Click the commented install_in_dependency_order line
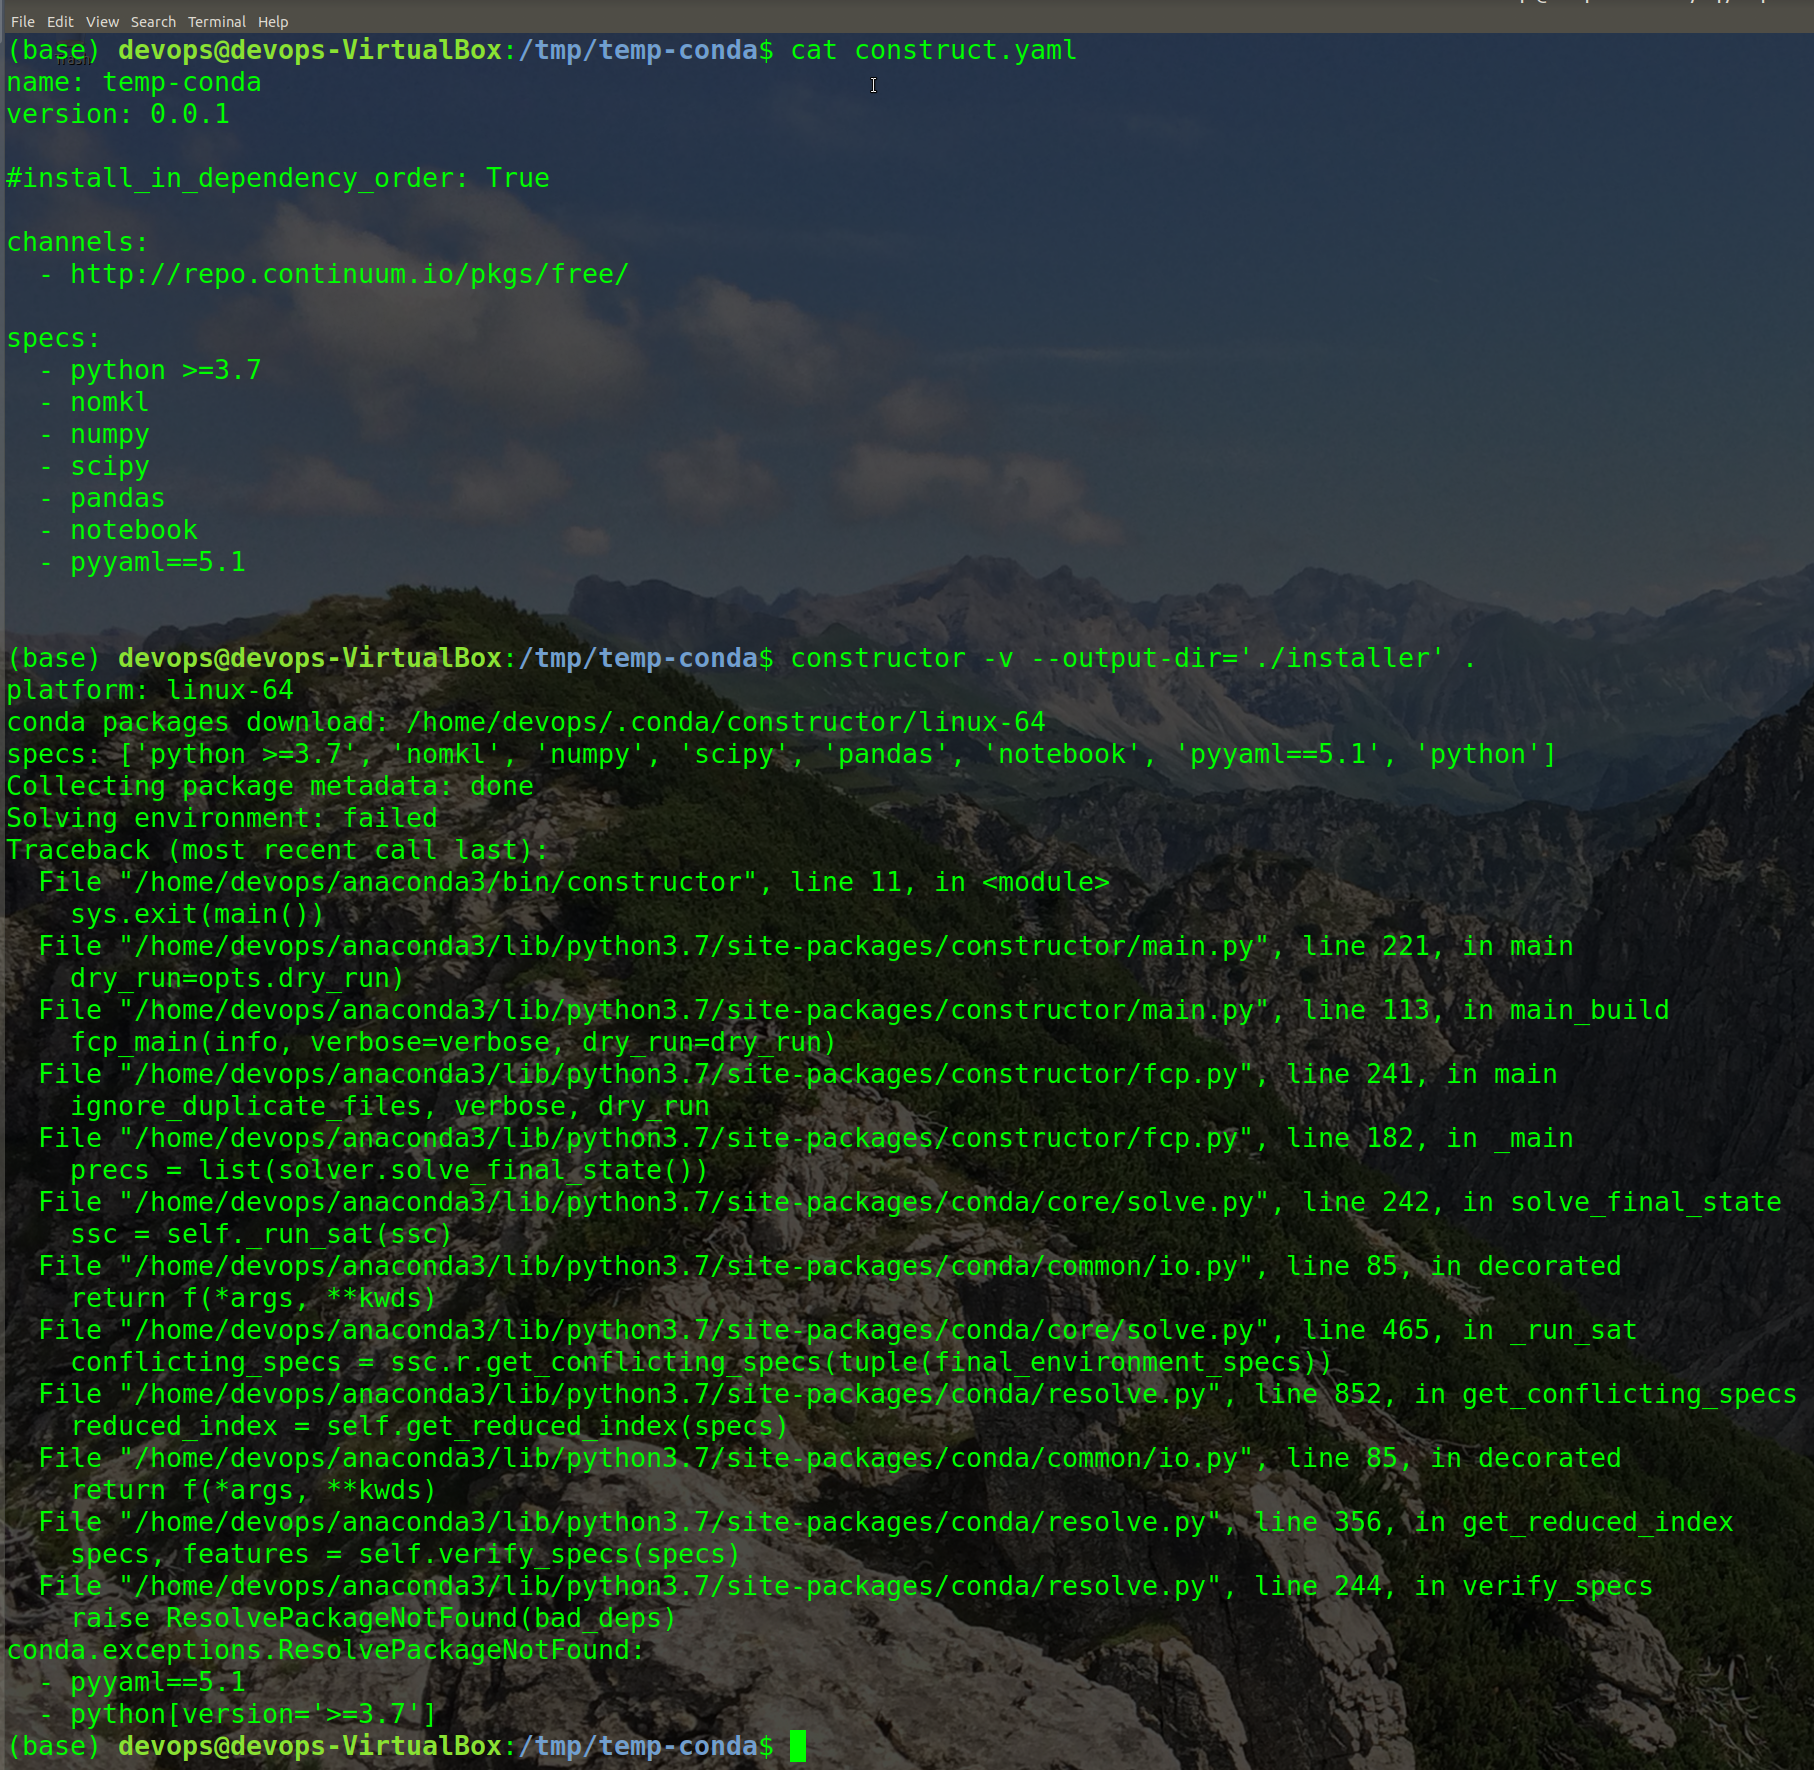This screenshot has height=1770, width=1814. 276,177
